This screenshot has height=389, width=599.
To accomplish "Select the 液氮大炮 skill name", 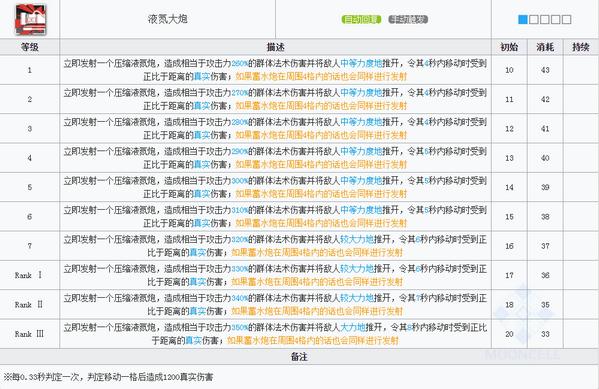I will coord(167,19).
